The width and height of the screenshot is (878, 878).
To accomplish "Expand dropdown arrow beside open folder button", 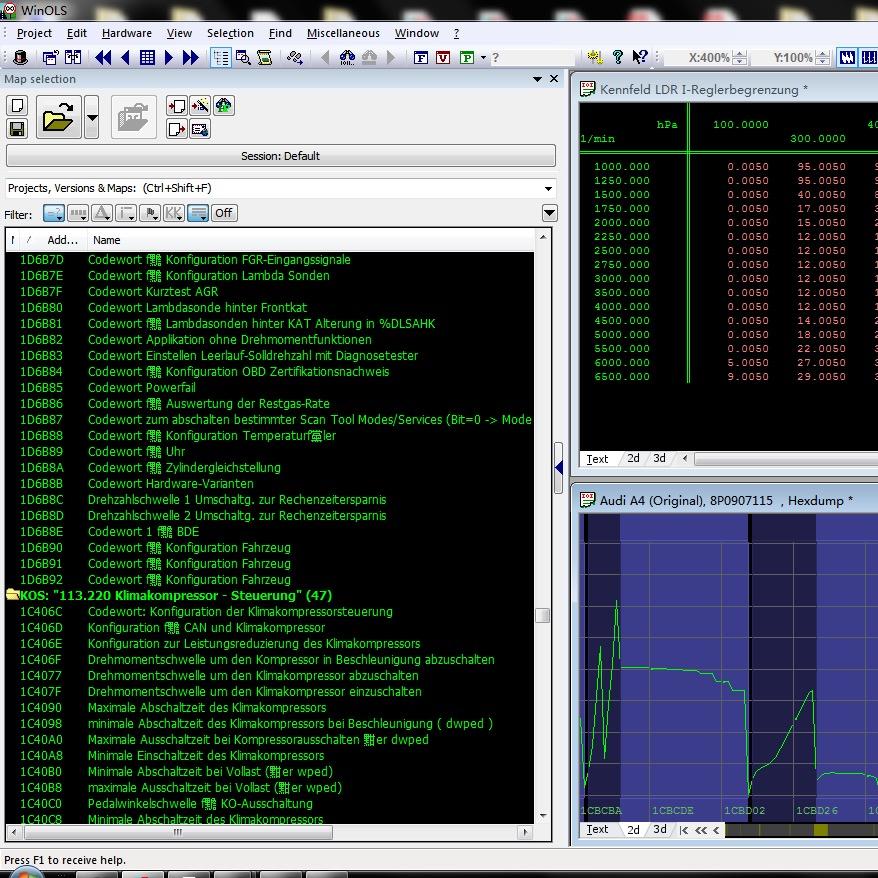I will 92,118.
